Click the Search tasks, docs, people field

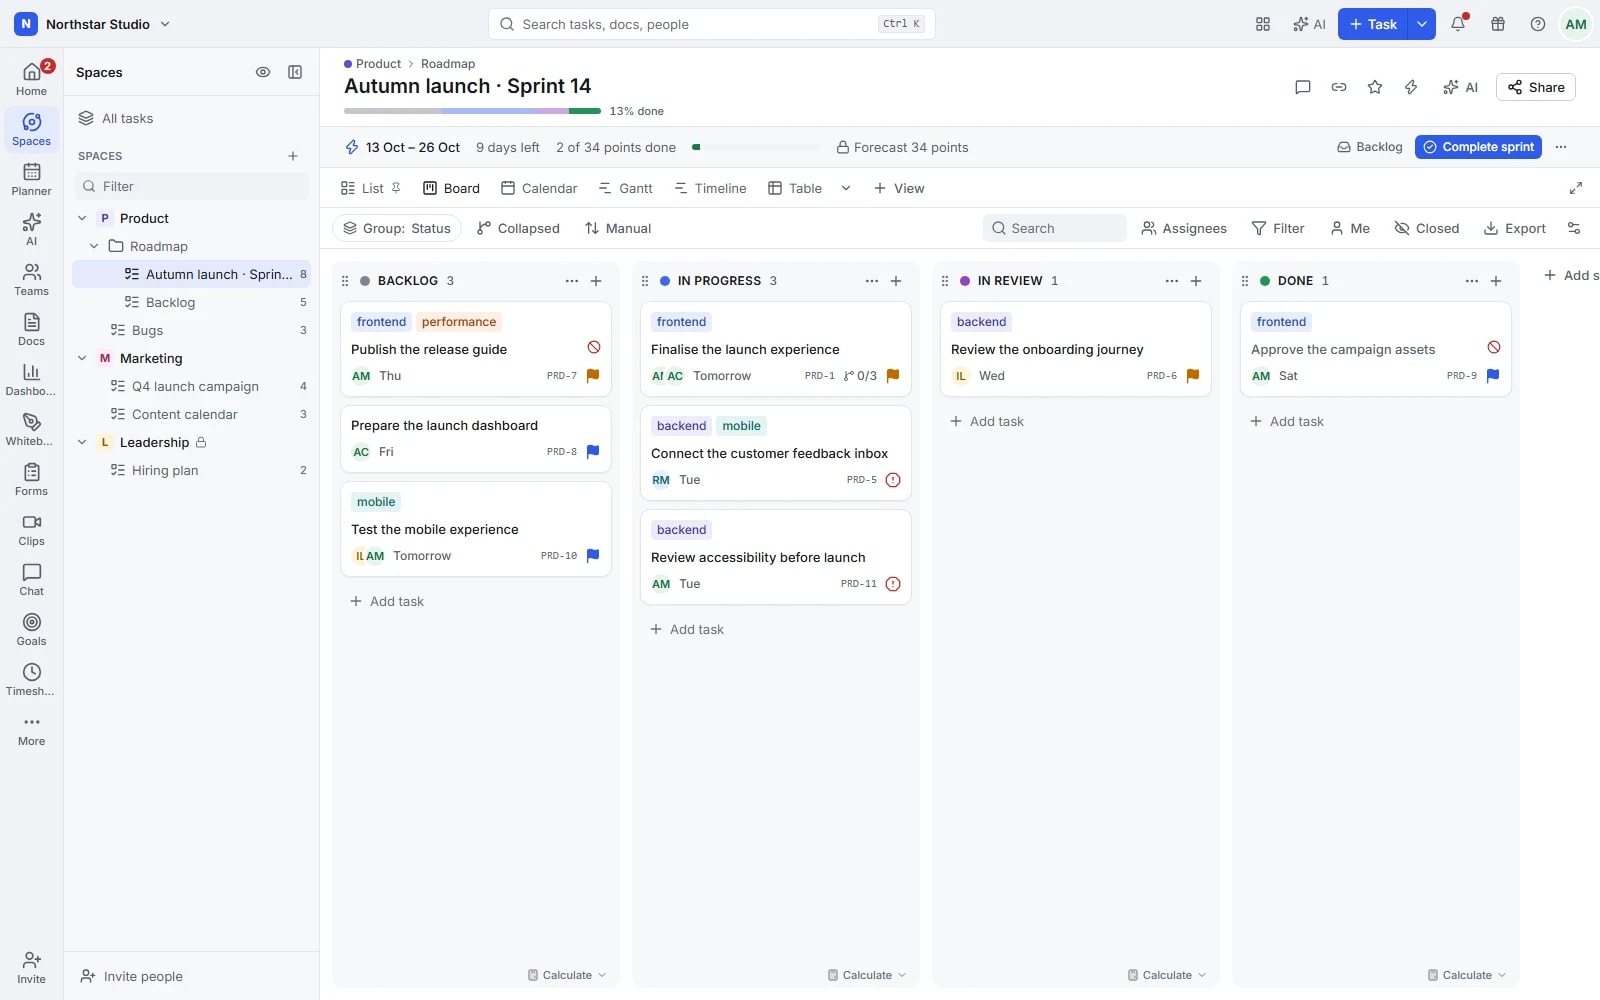[x=712, y=24]
